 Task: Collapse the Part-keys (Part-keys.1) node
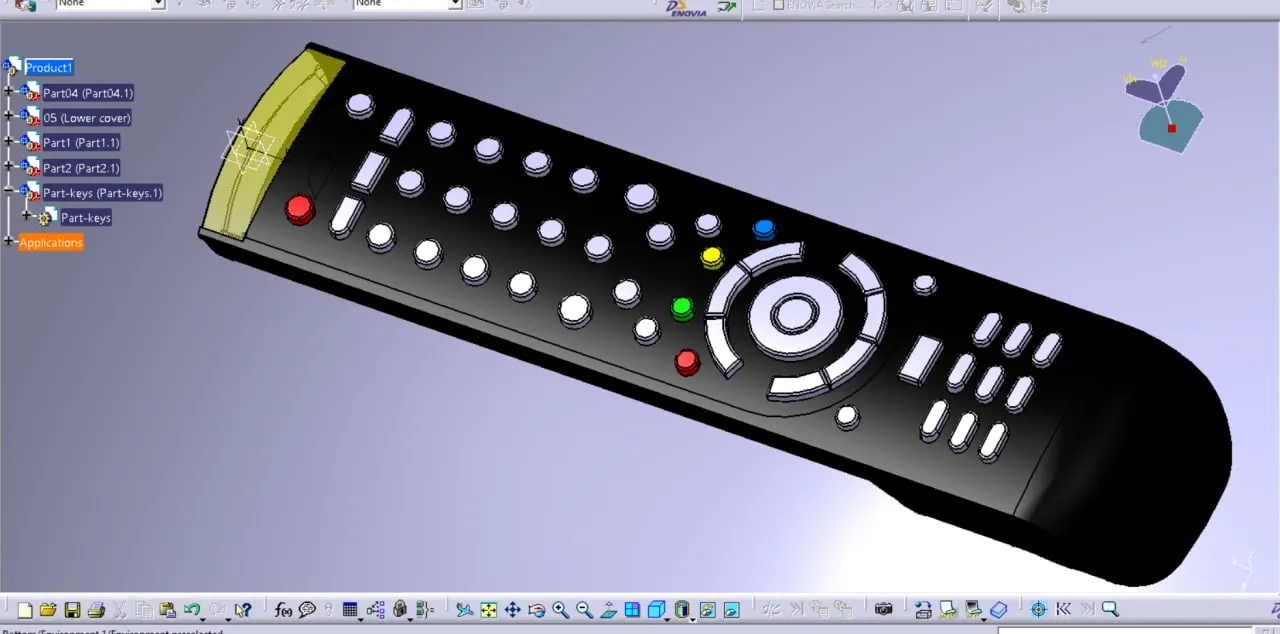(x=9, y=192)
